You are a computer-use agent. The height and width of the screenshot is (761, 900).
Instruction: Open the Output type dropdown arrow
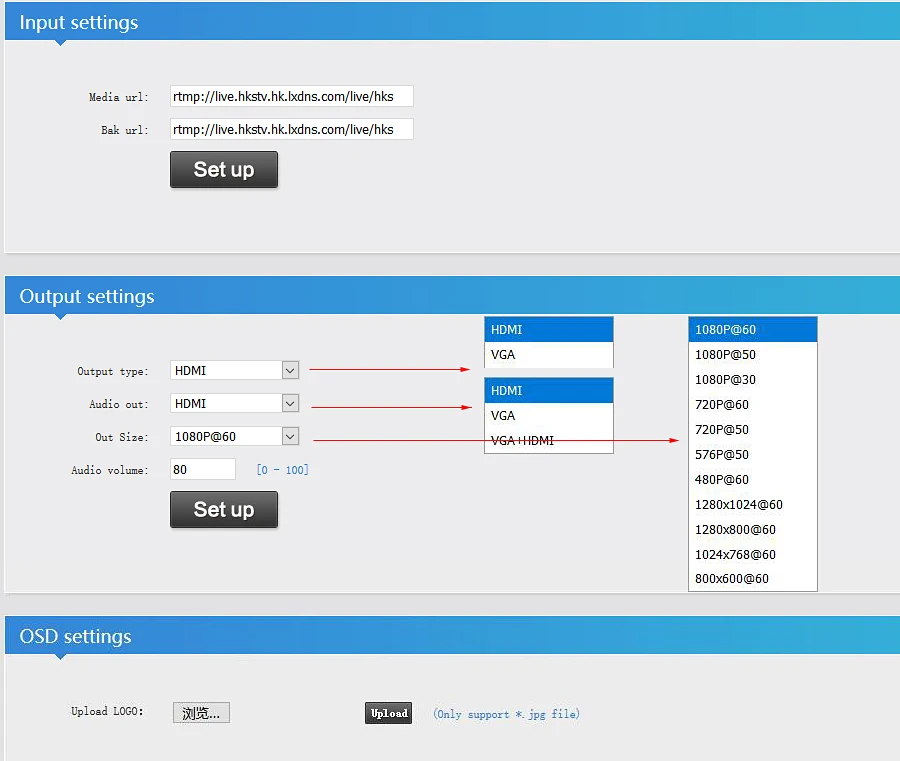[290, 370]
